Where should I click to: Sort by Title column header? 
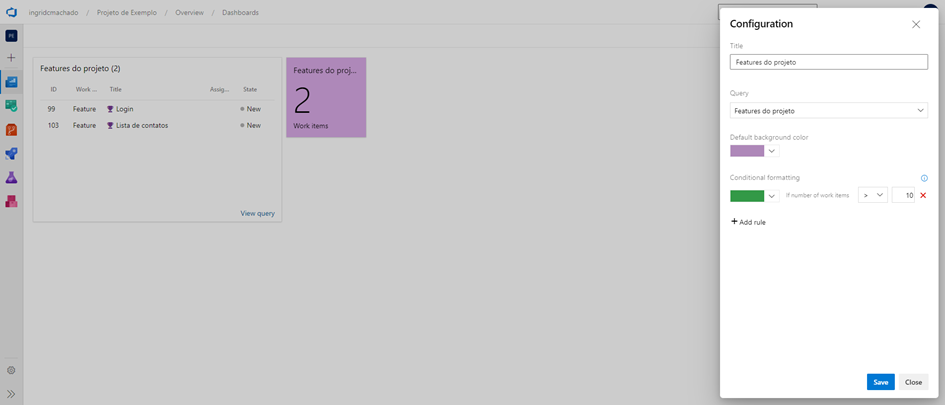click(116, 89)
